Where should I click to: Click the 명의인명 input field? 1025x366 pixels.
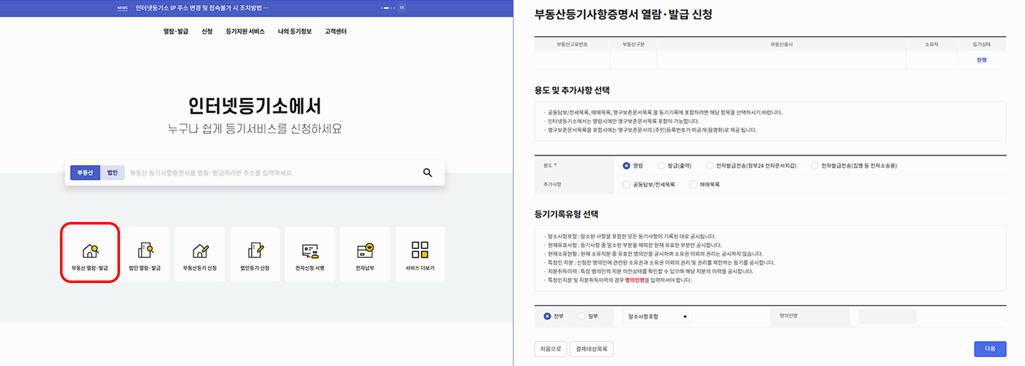coord(887,316)
